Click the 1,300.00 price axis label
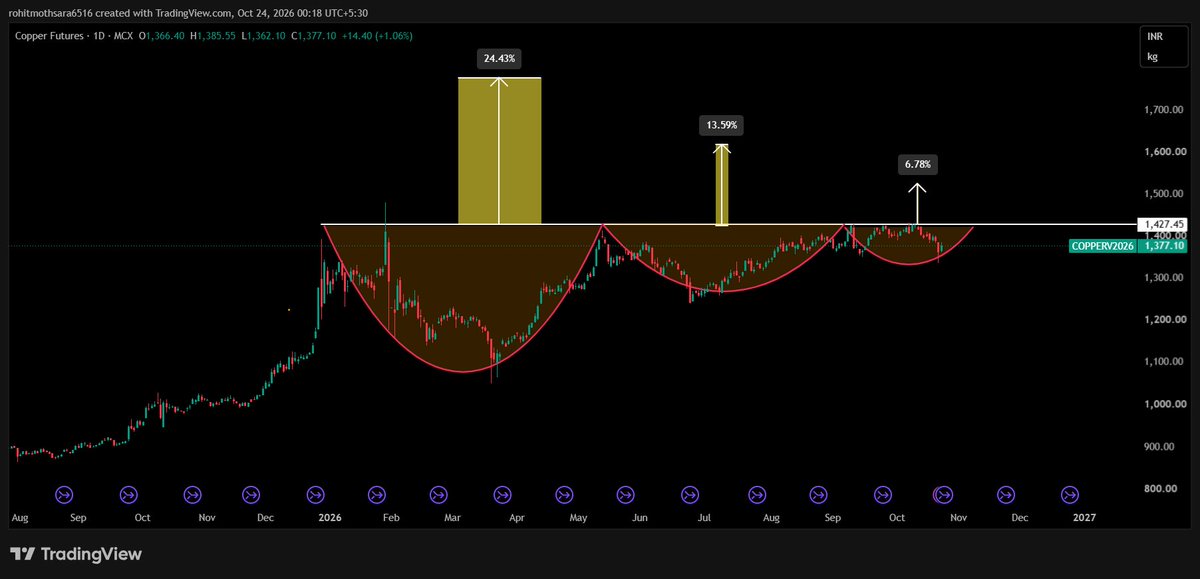Screen dimensions: 1200x579 [1165, 277]
